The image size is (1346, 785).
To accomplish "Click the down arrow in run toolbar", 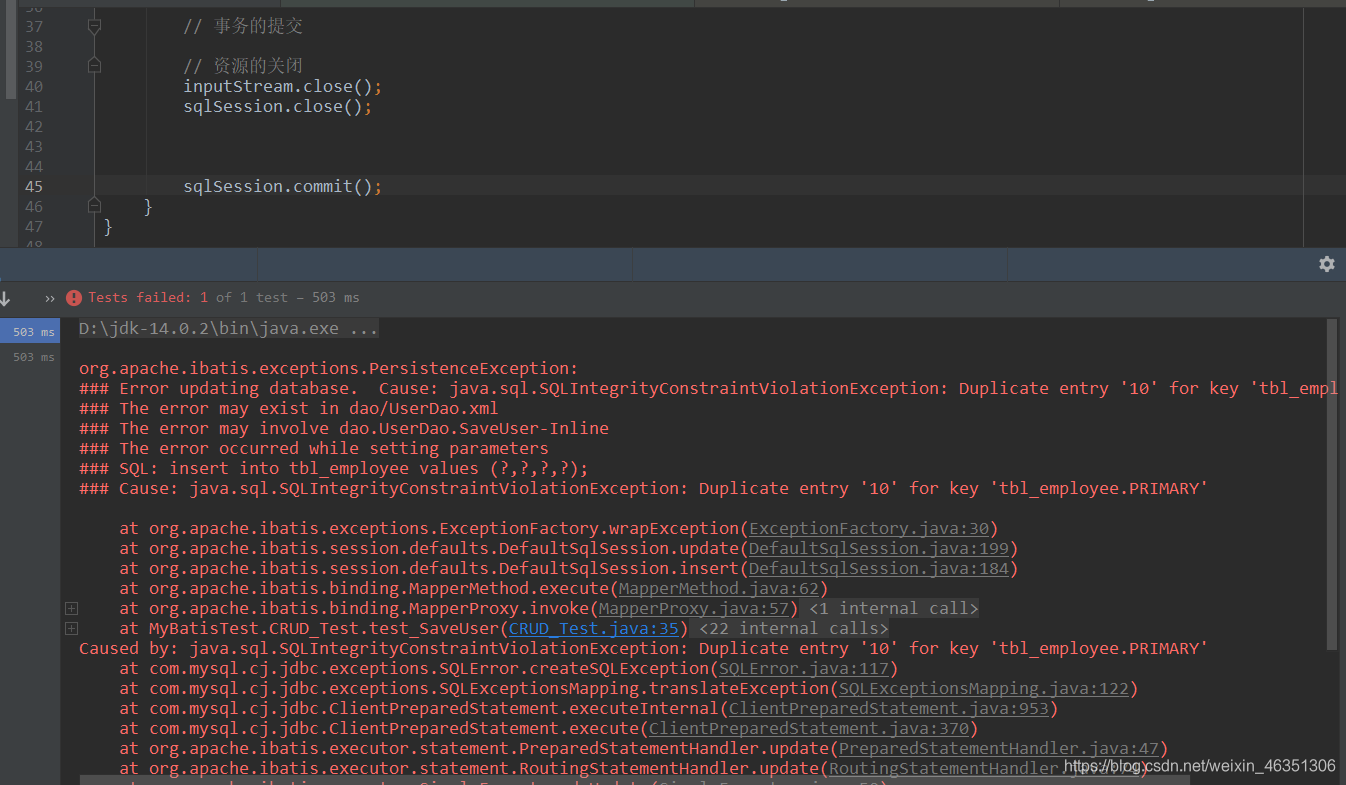I will point(5,298).
